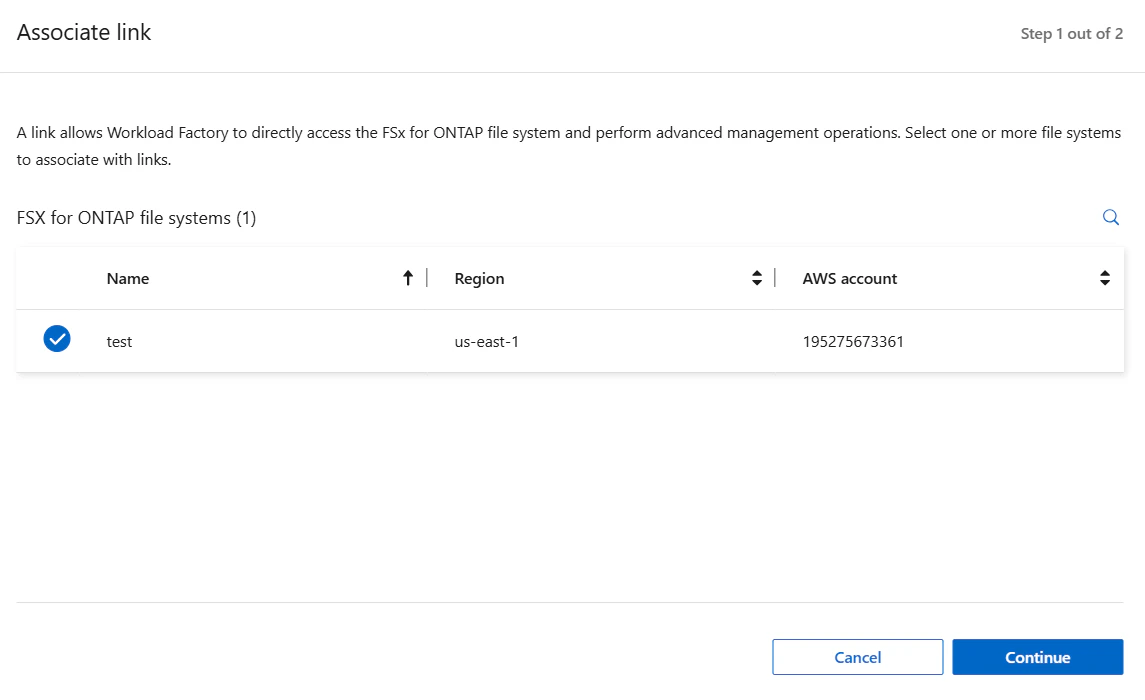
Task: Sort by Name using the up arrow
Action: 408,278
